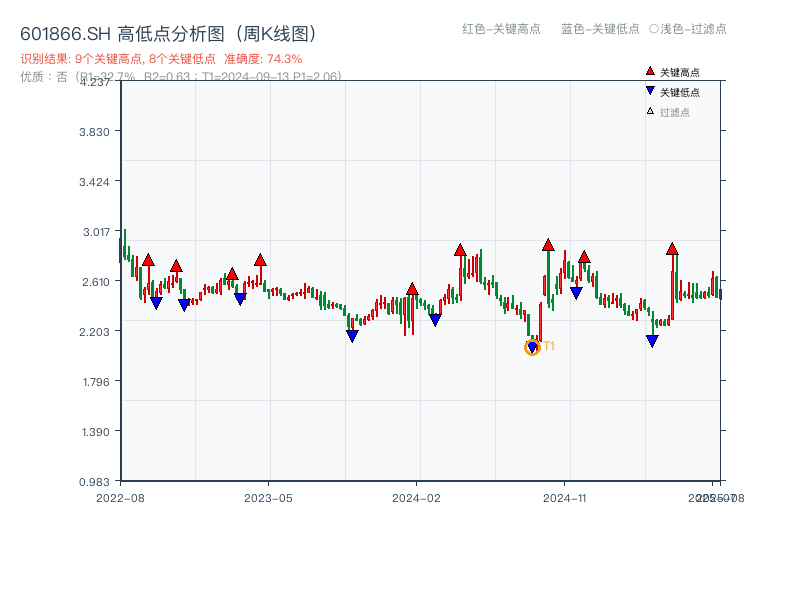Toggle the circle beside 浅色-过滤点
This screenshot has height=600, width=800.
(x=654, y=29)
